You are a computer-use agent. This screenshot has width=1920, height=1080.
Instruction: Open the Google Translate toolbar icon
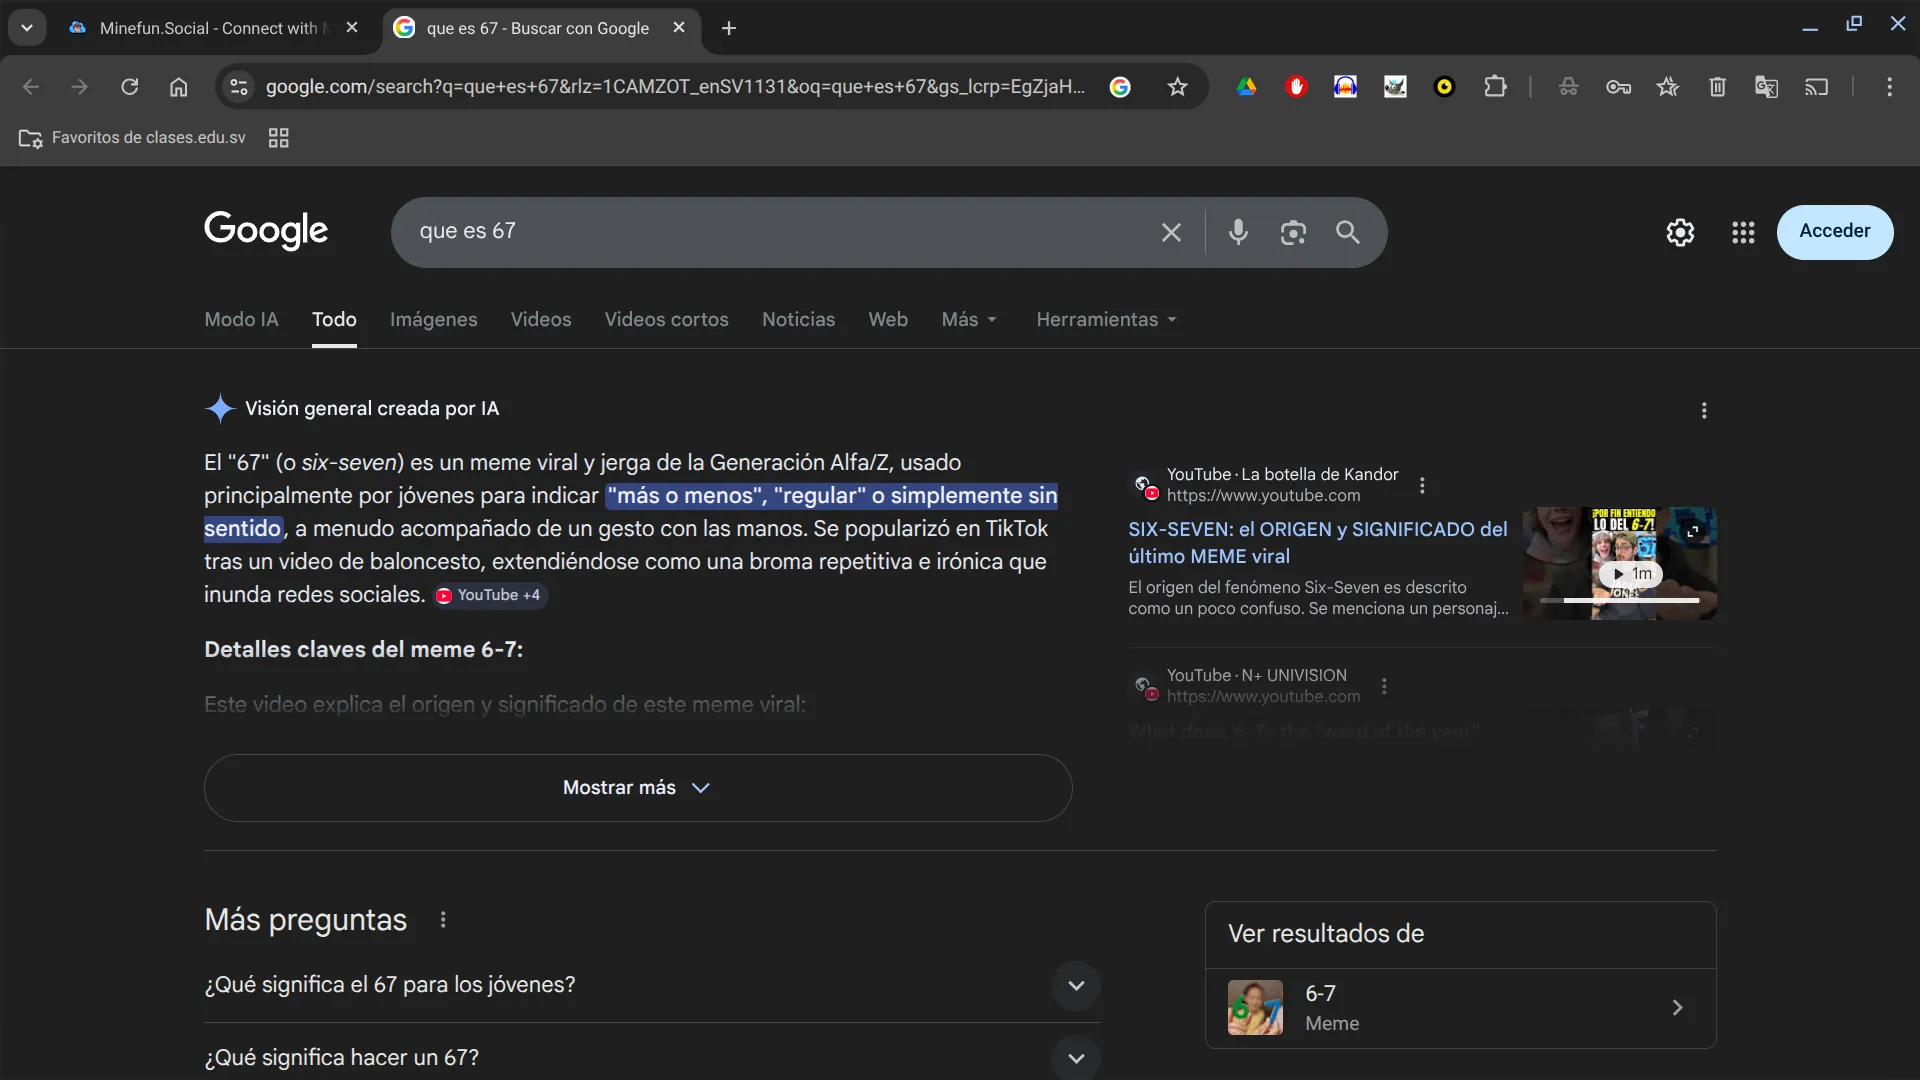[1766, 87]
